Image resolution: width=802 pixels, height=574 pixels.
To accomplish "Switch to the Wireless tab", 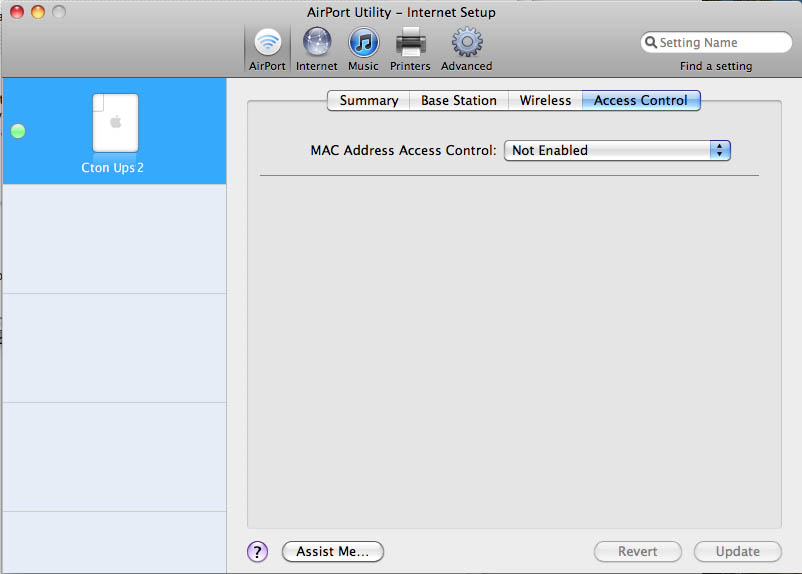I will [x=545, y=100].
